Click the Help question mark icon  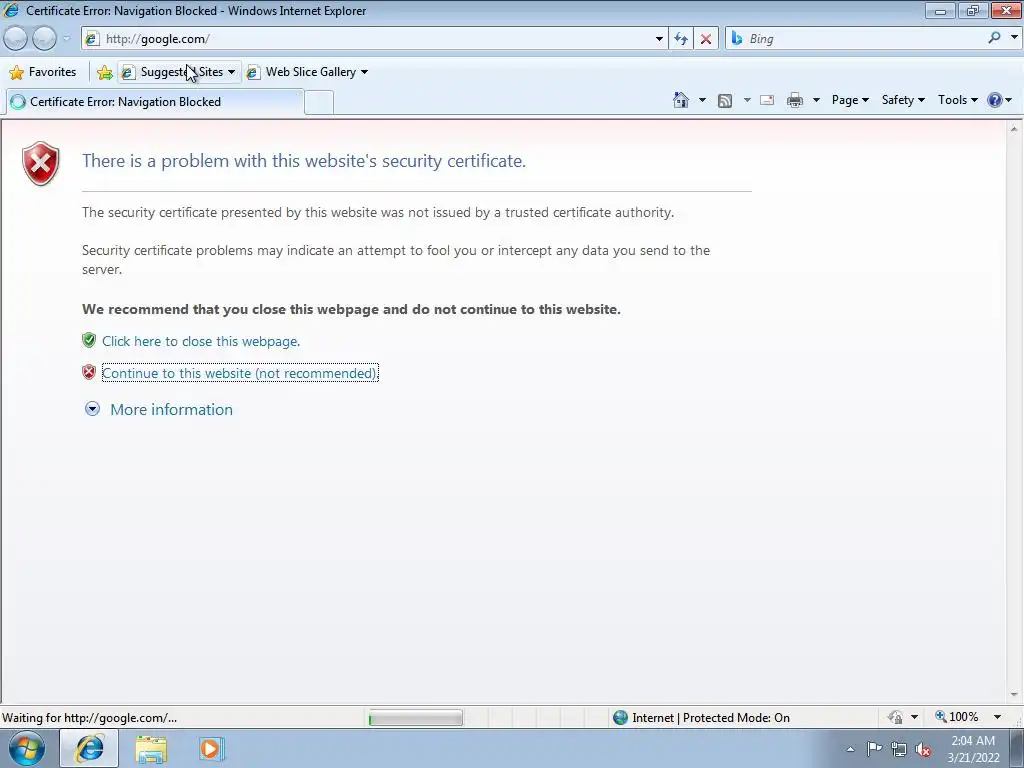[x=995, y=100]
